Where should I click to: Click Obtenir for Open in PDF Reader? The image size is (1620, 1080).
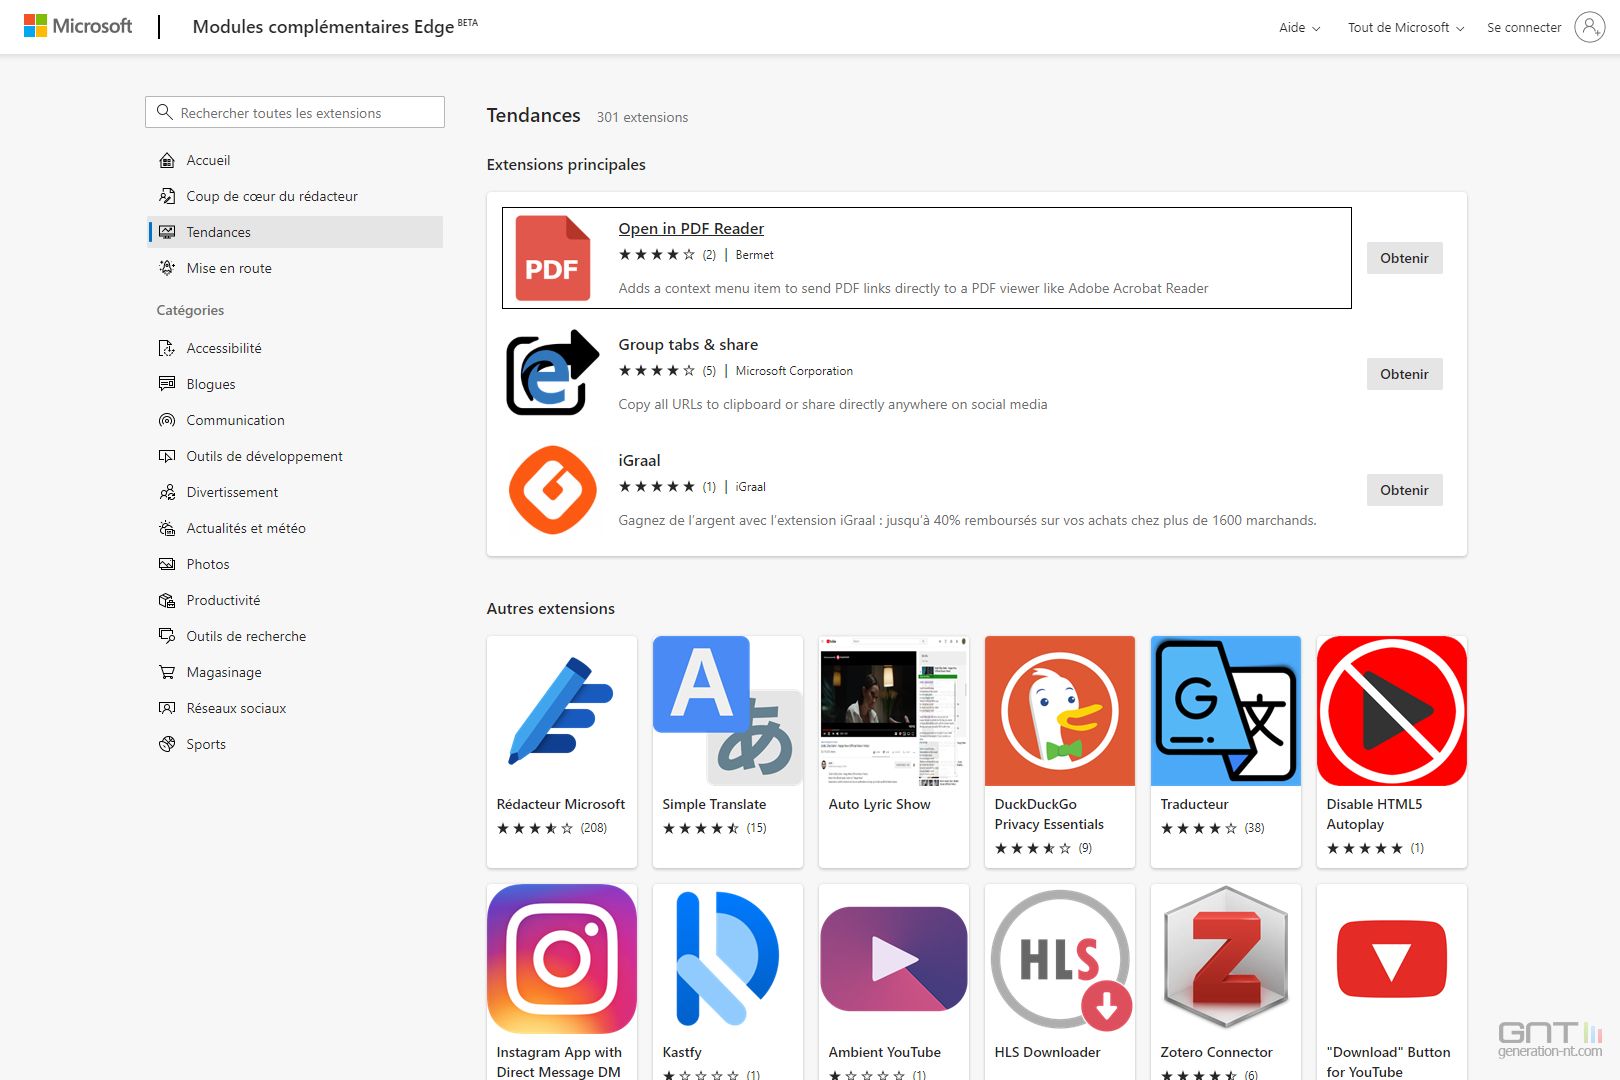(1404, 257)
